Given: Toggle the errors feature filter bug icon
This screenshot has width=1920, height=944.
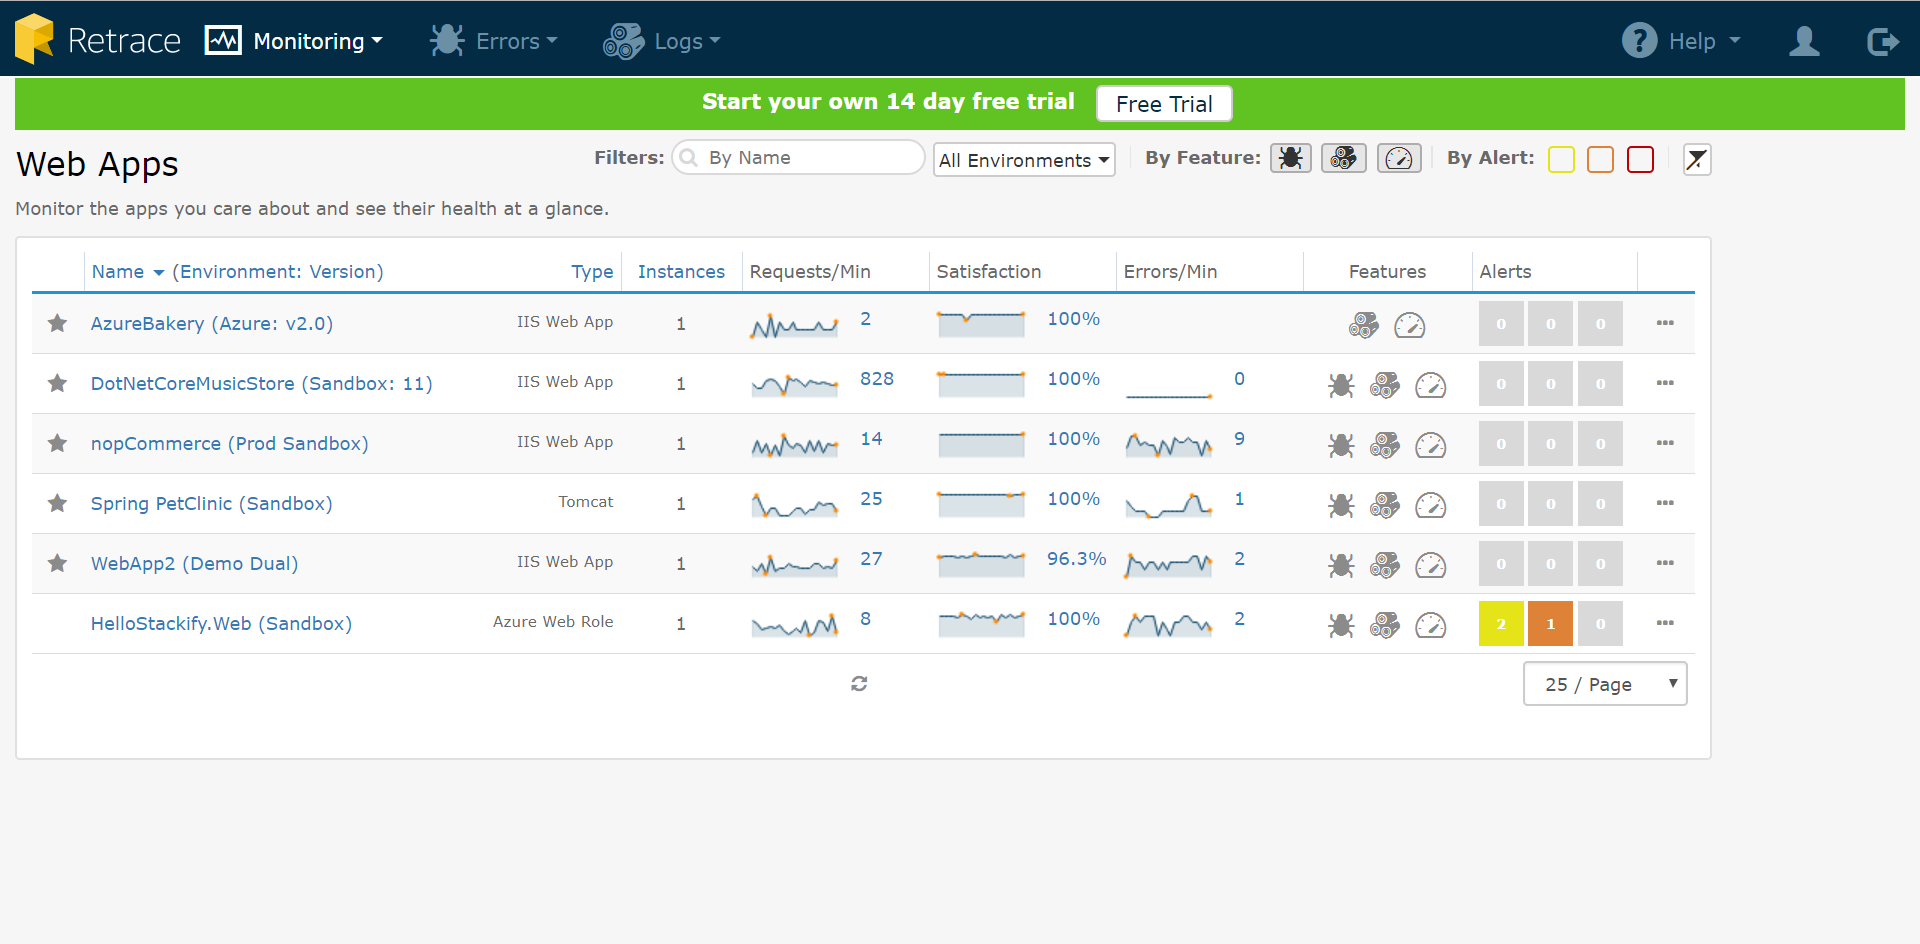Looking at the screenshot, I should (x=1291, y=158).
